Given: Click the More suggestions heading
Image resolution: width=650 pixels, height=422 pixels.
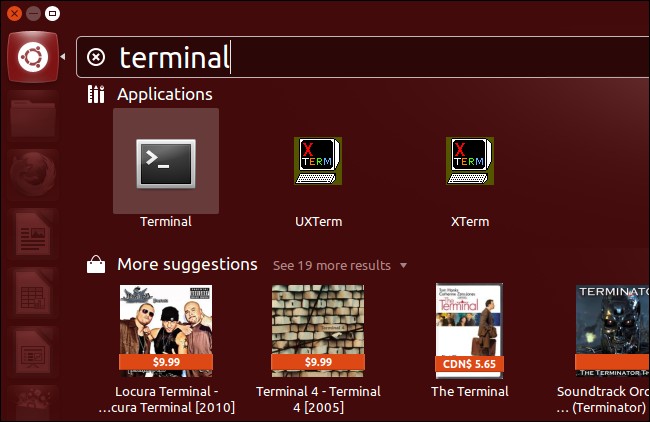Looking at the screenshot, I should pyautogui.click(x=187, y=264).
